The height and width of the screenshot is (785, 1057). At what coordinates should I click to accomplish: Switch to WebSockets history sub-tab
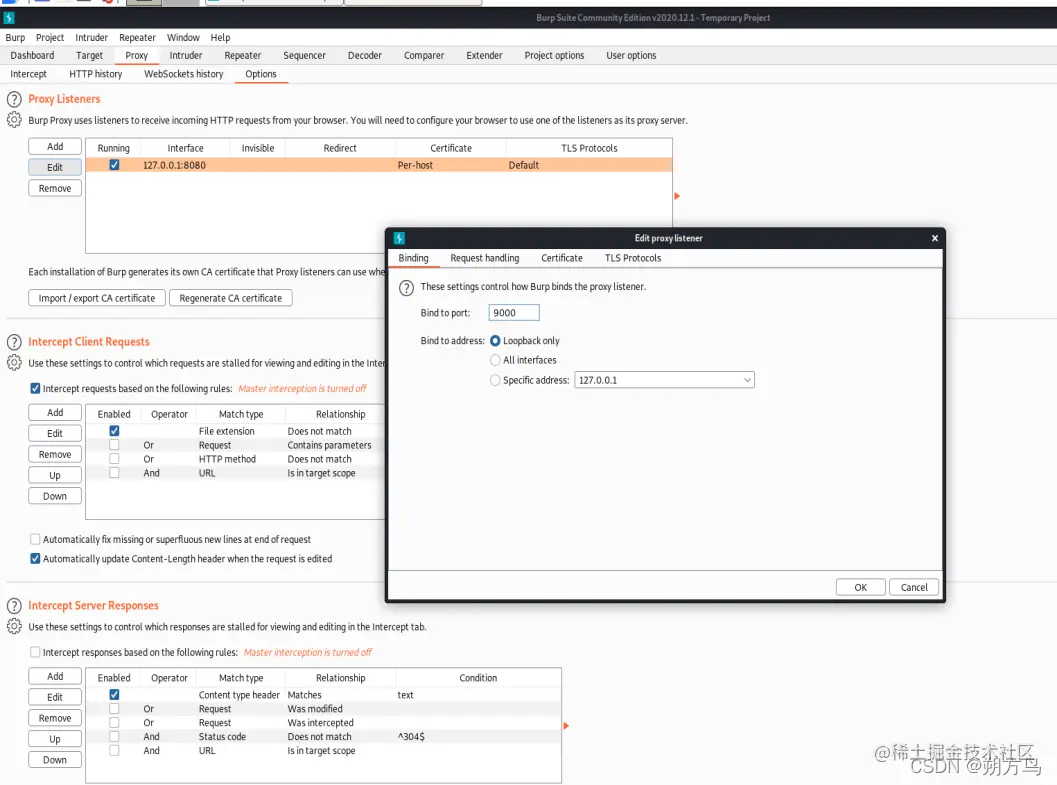coord(183,74)
